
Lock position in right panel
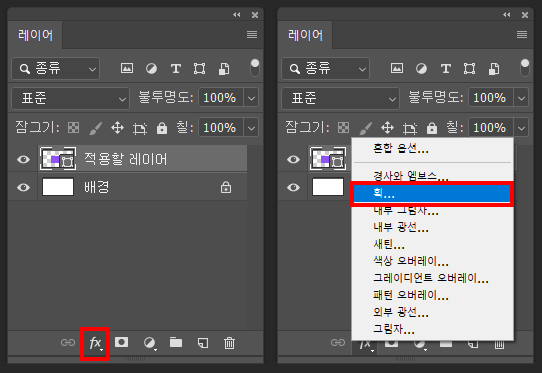pyautogui.click(x=387, y=128)
